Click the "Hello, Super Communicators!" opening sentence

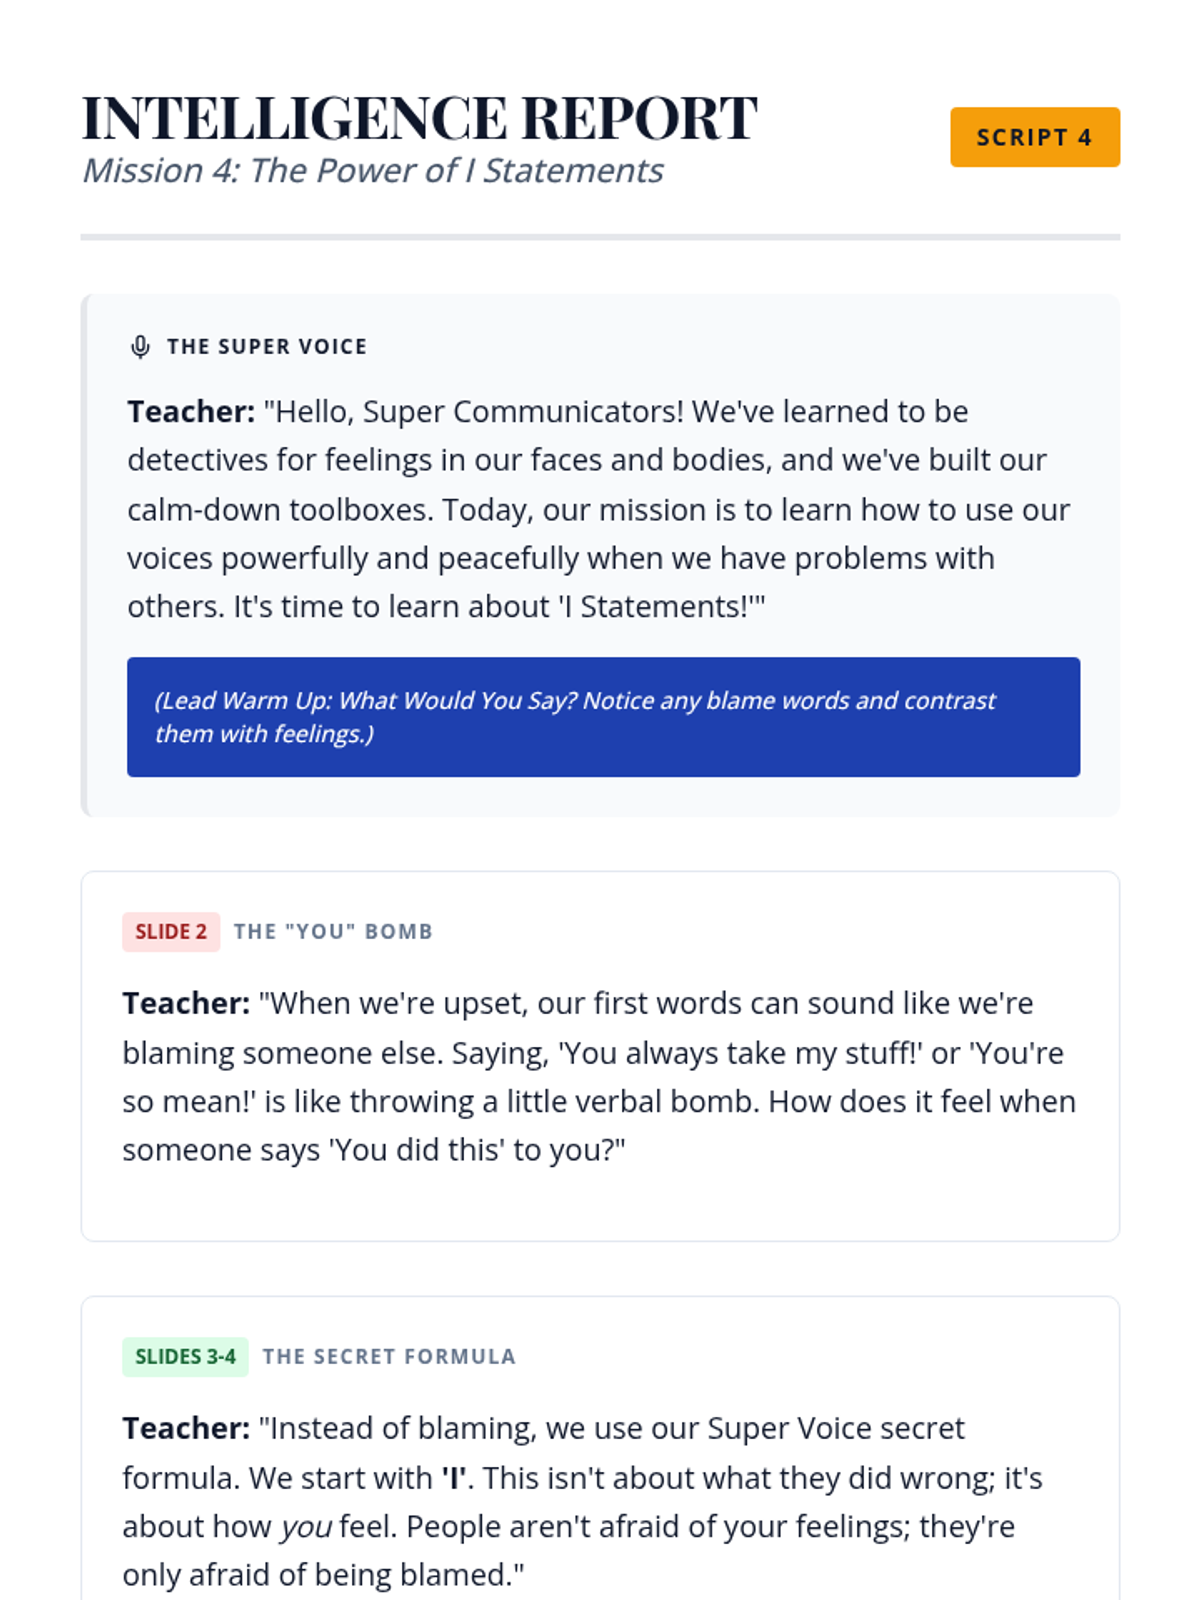click(x=474, y=411)
